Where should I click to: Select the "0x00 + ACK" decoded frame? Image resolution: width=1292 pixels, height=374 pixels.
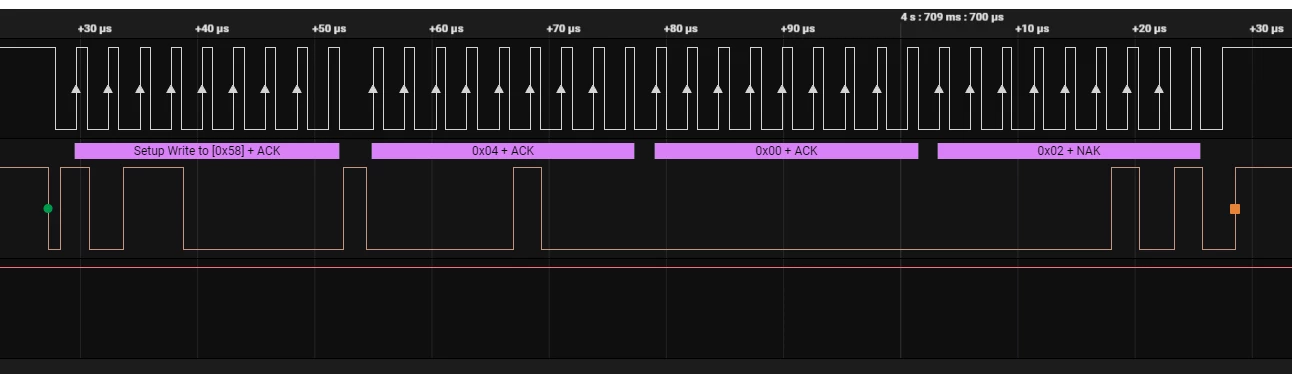point(786,151)
